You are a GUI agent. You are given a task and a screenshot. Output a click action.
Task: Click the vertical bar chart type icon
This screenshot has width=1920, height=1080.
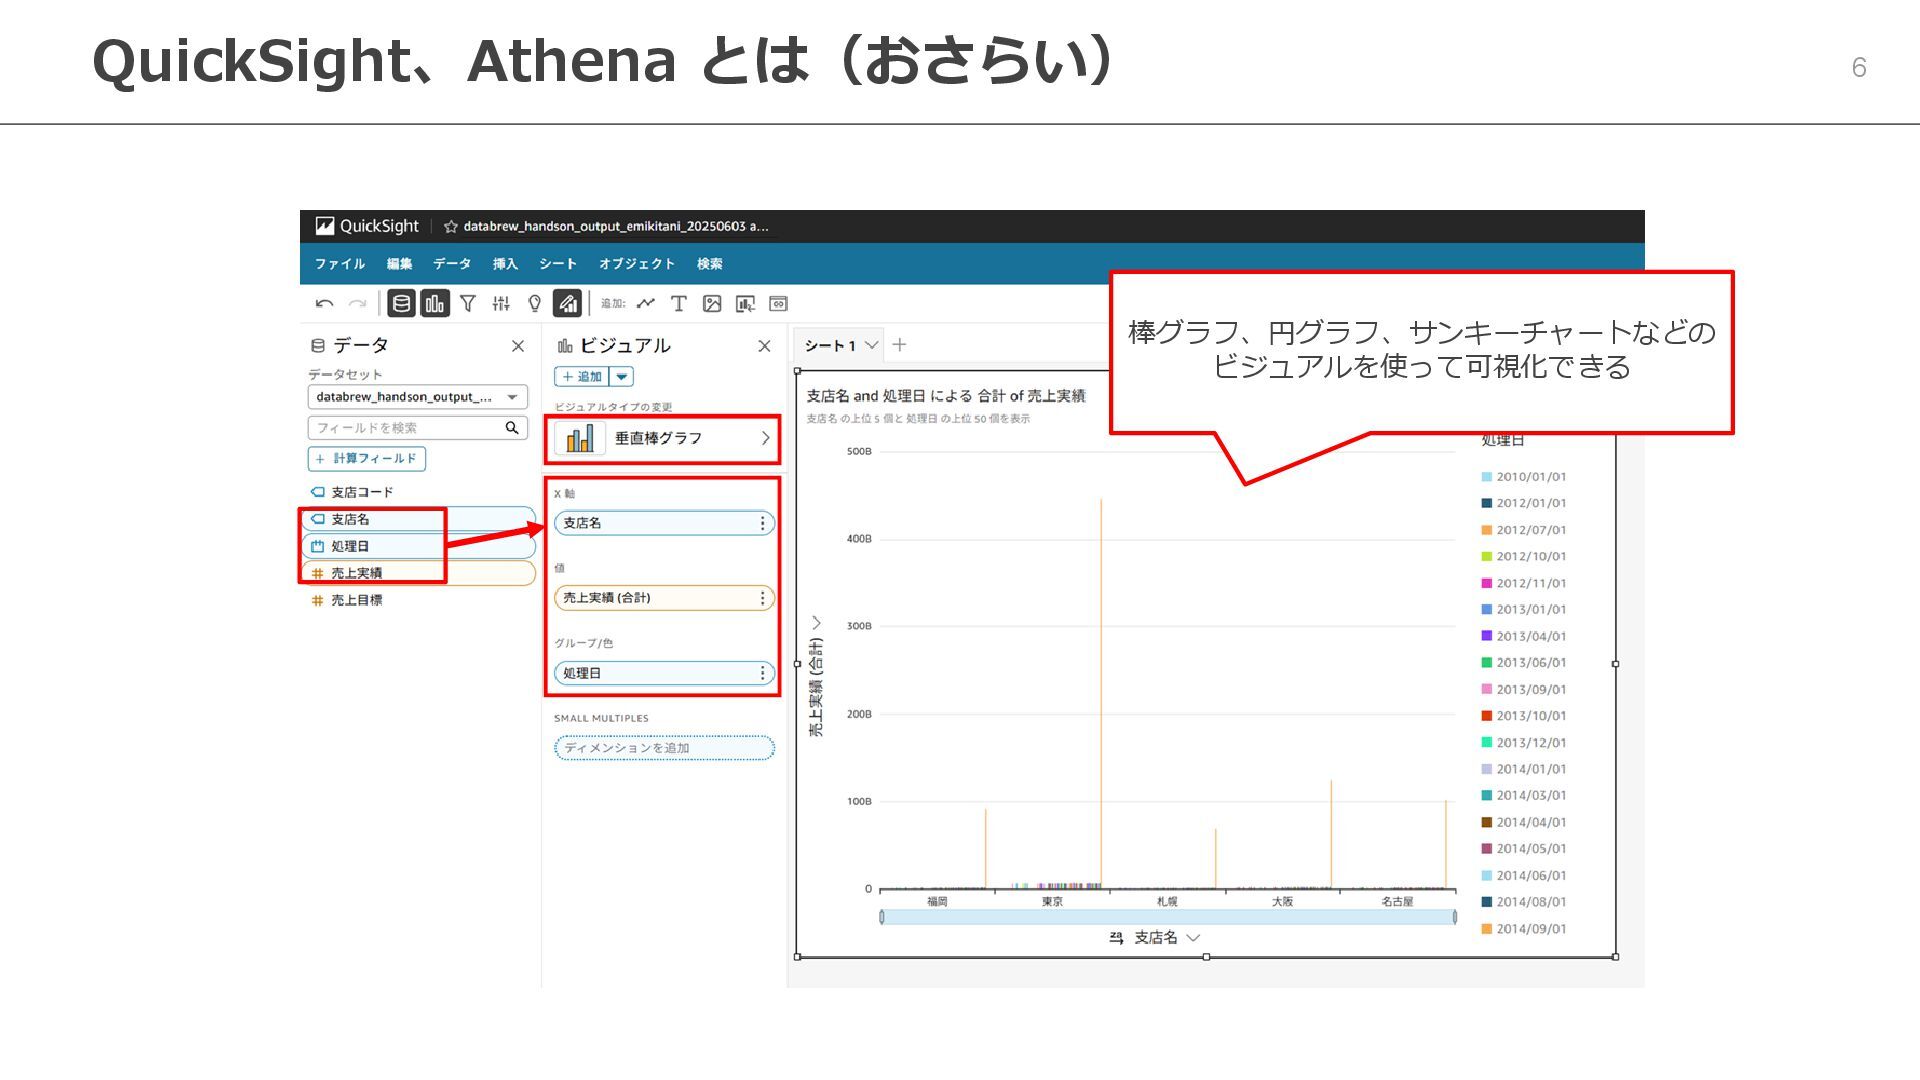pyautogui.click(x=580, y=438)
